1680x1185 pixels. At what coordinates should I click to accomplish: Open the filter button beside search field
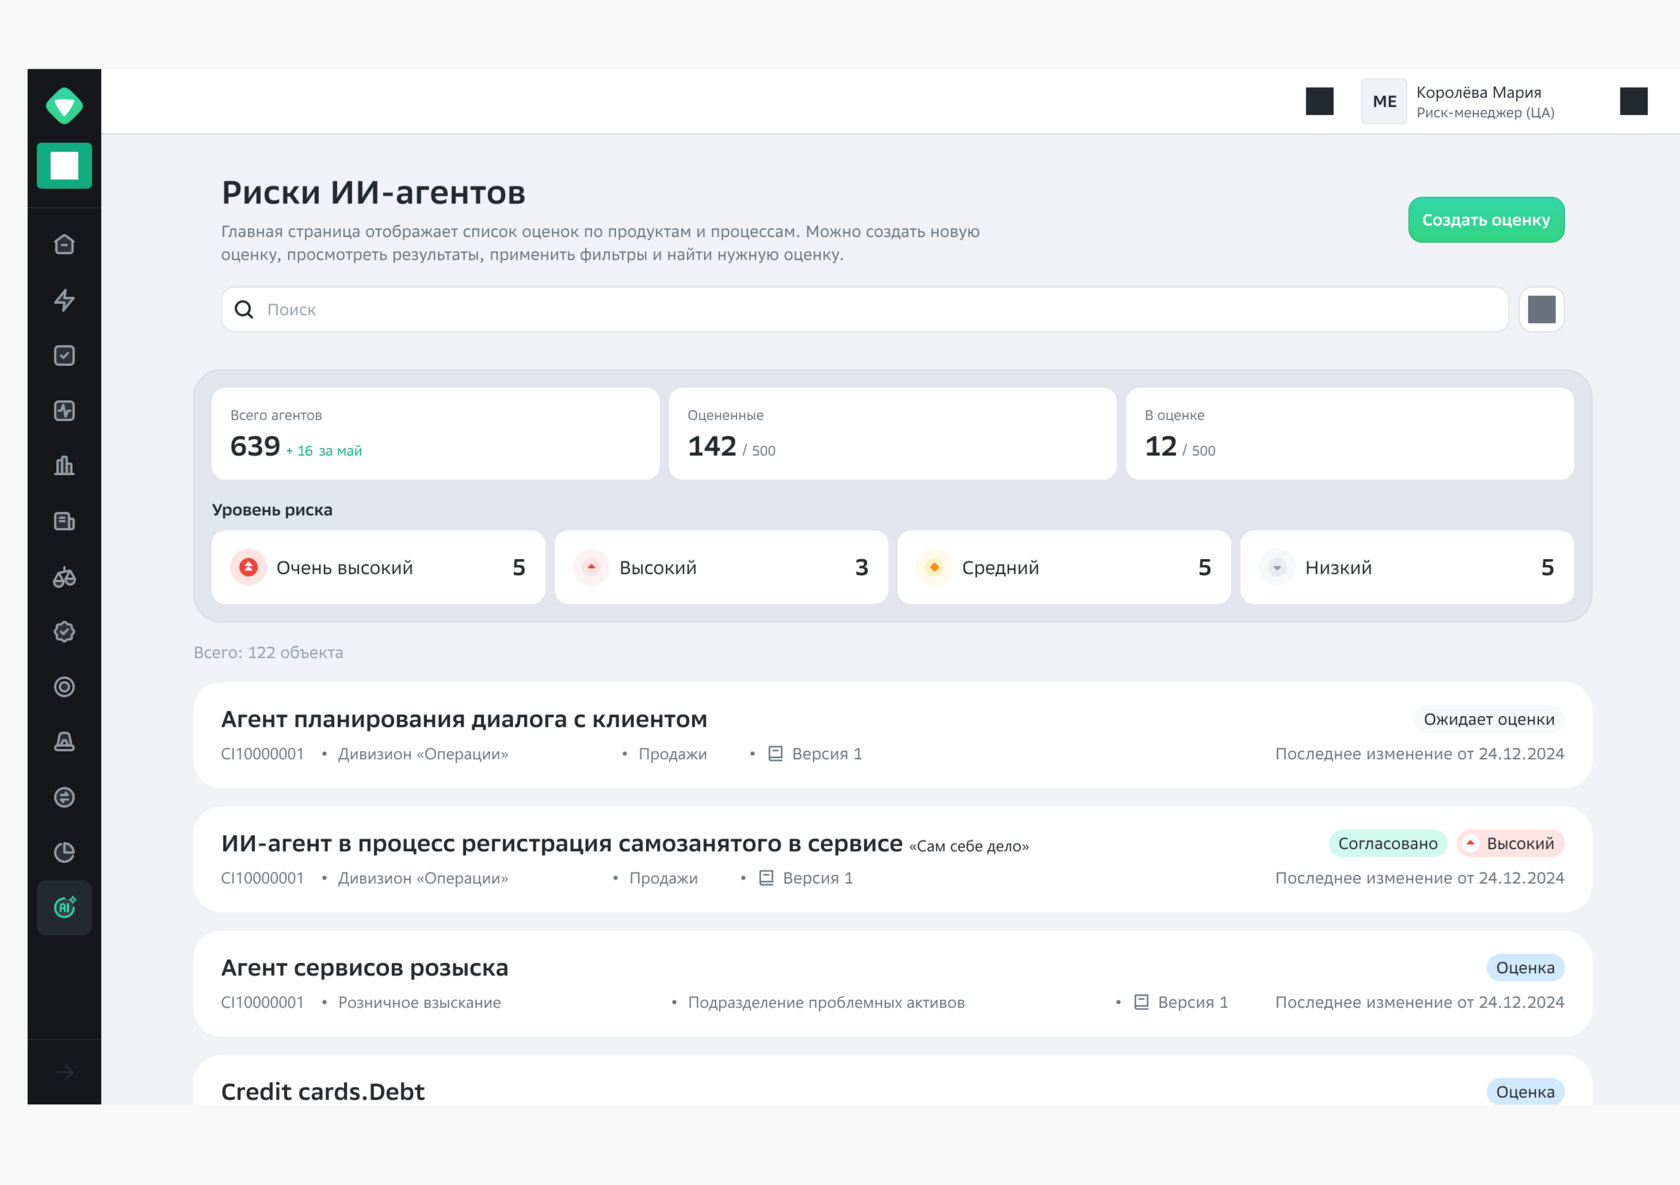click(1542, 310)
